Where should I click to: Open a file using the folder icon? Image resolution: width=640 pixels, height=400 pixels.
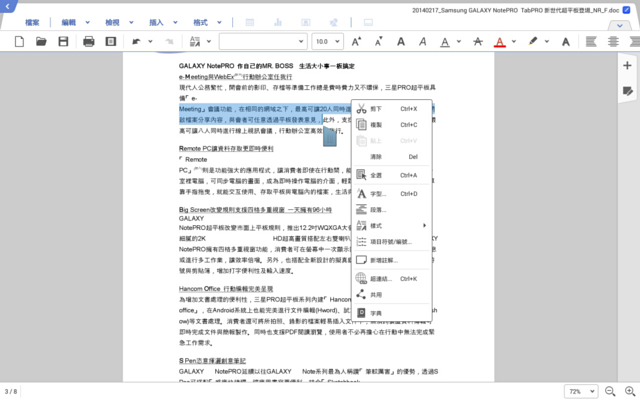click(x=41, y=42)
